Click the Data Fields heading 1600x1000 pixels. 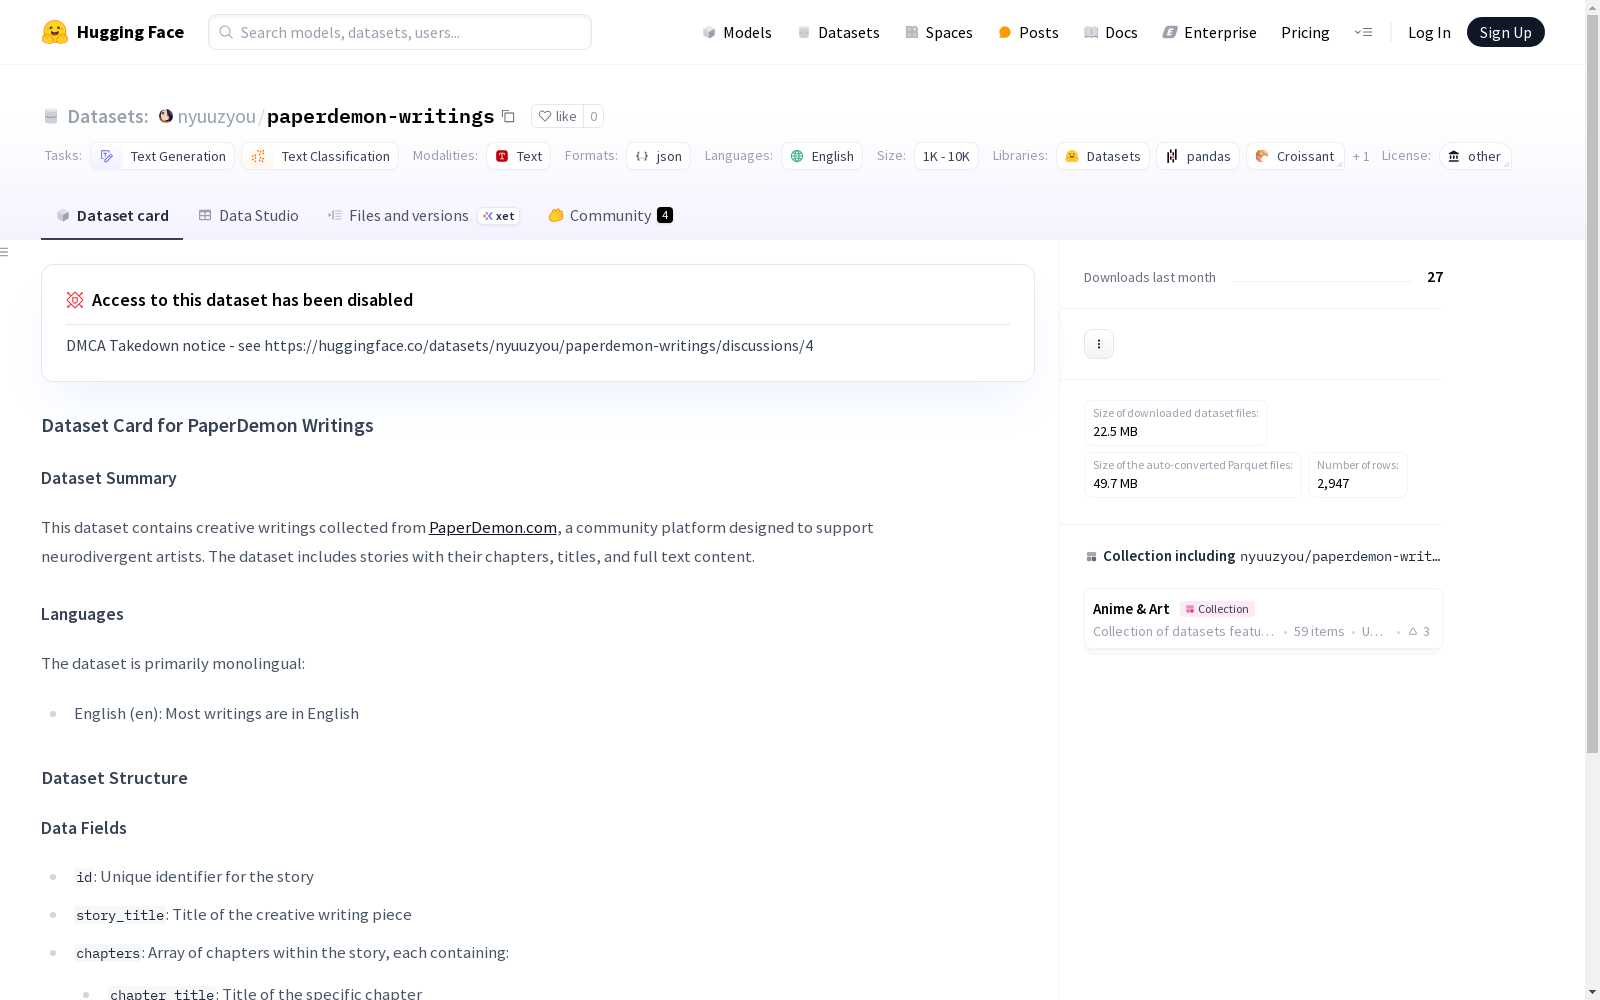coord(84,828)
